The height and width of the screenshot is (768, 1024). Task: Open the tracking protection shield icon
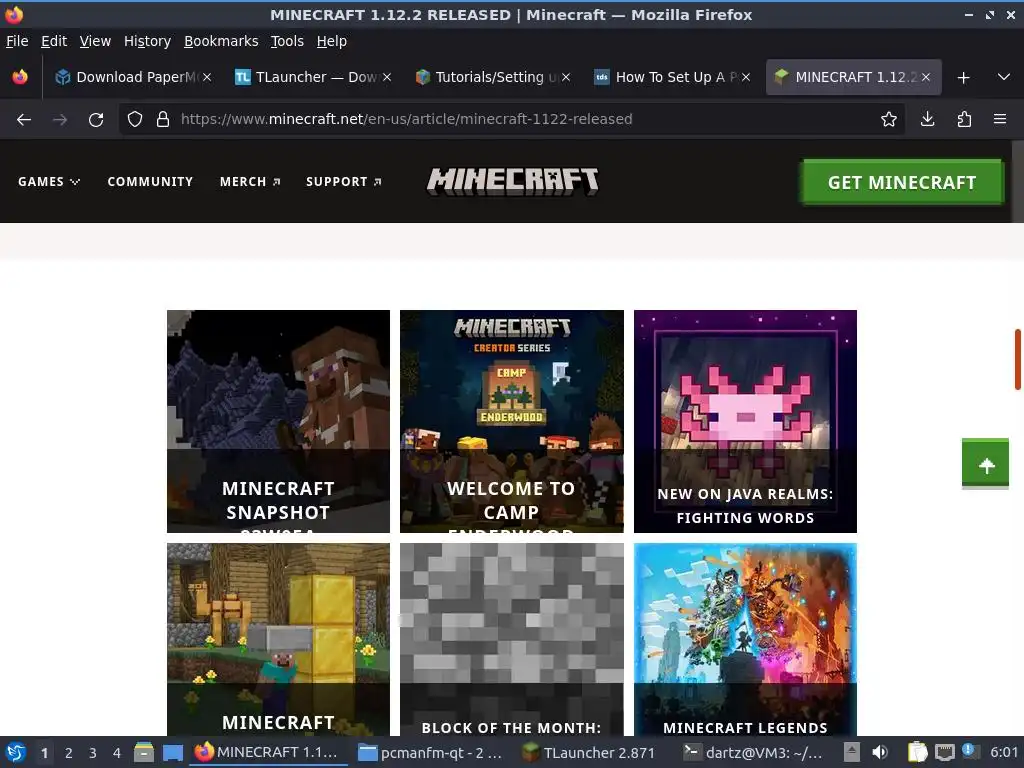tap(135, 119)
